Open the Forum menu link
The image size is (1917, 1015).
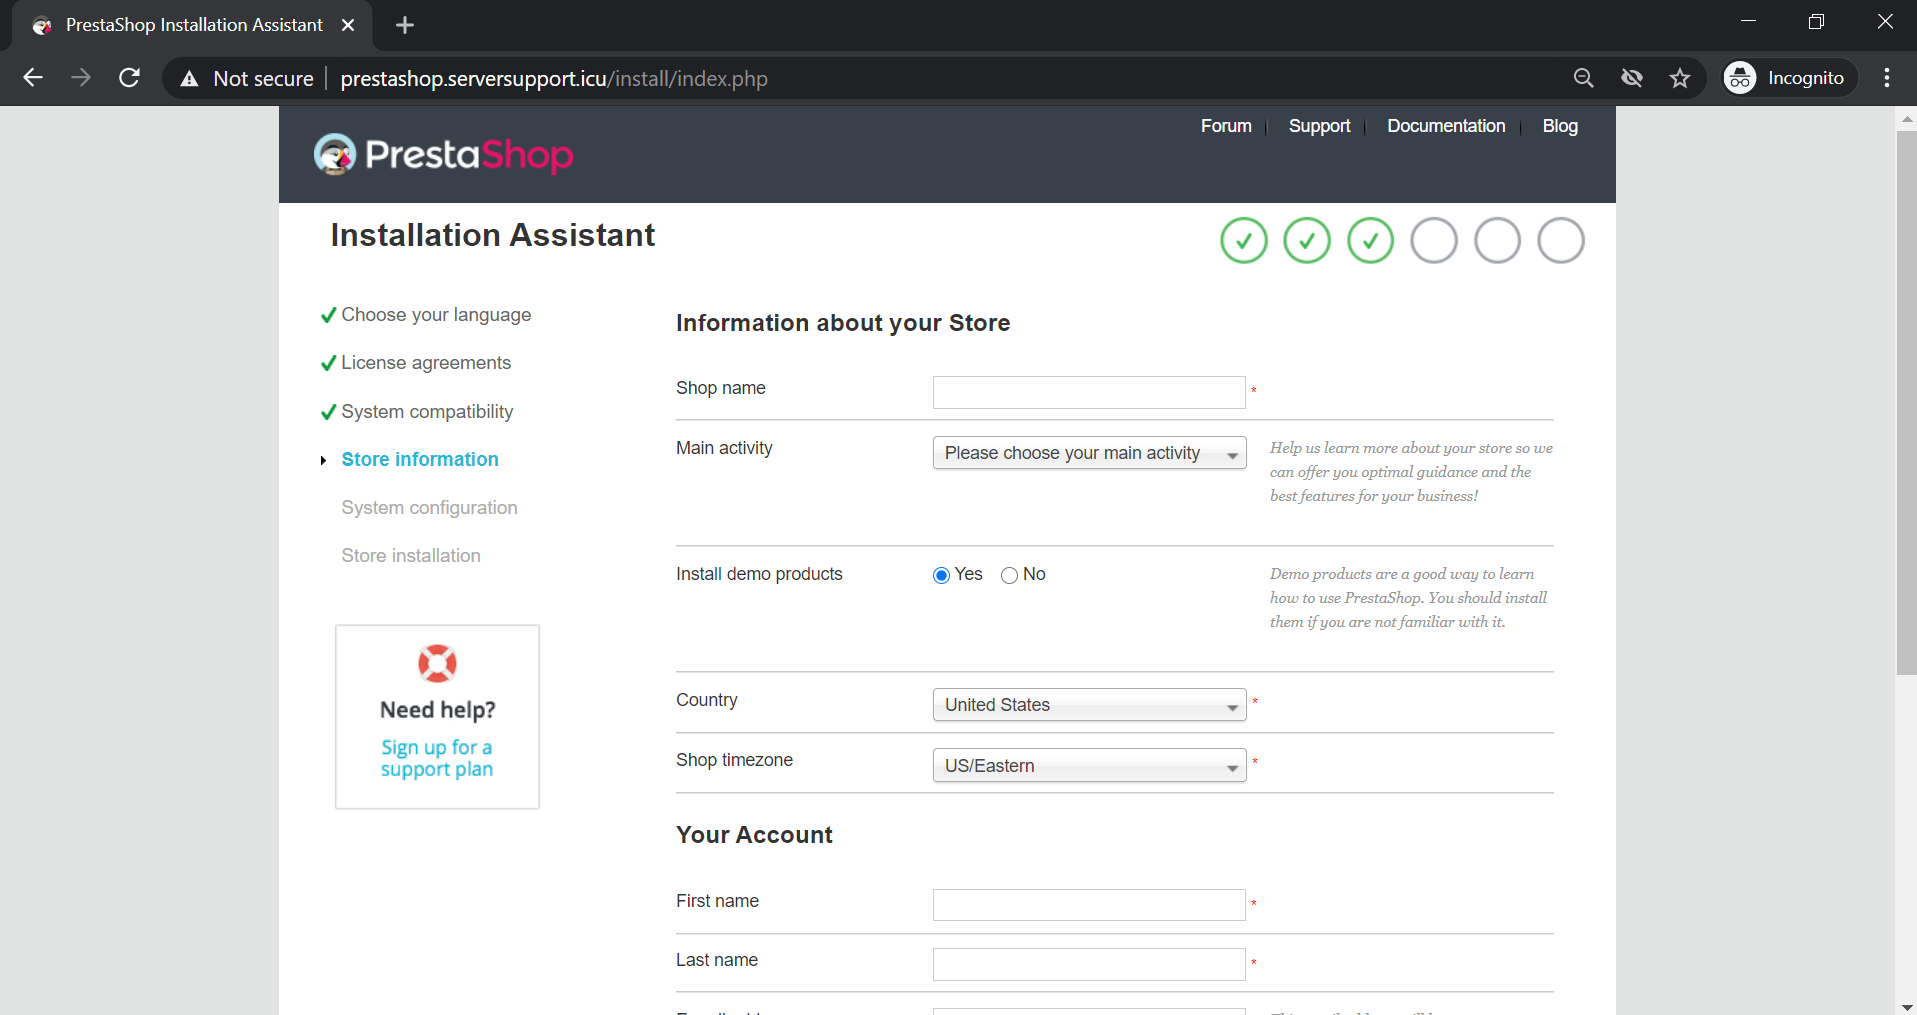point(1225,126)
